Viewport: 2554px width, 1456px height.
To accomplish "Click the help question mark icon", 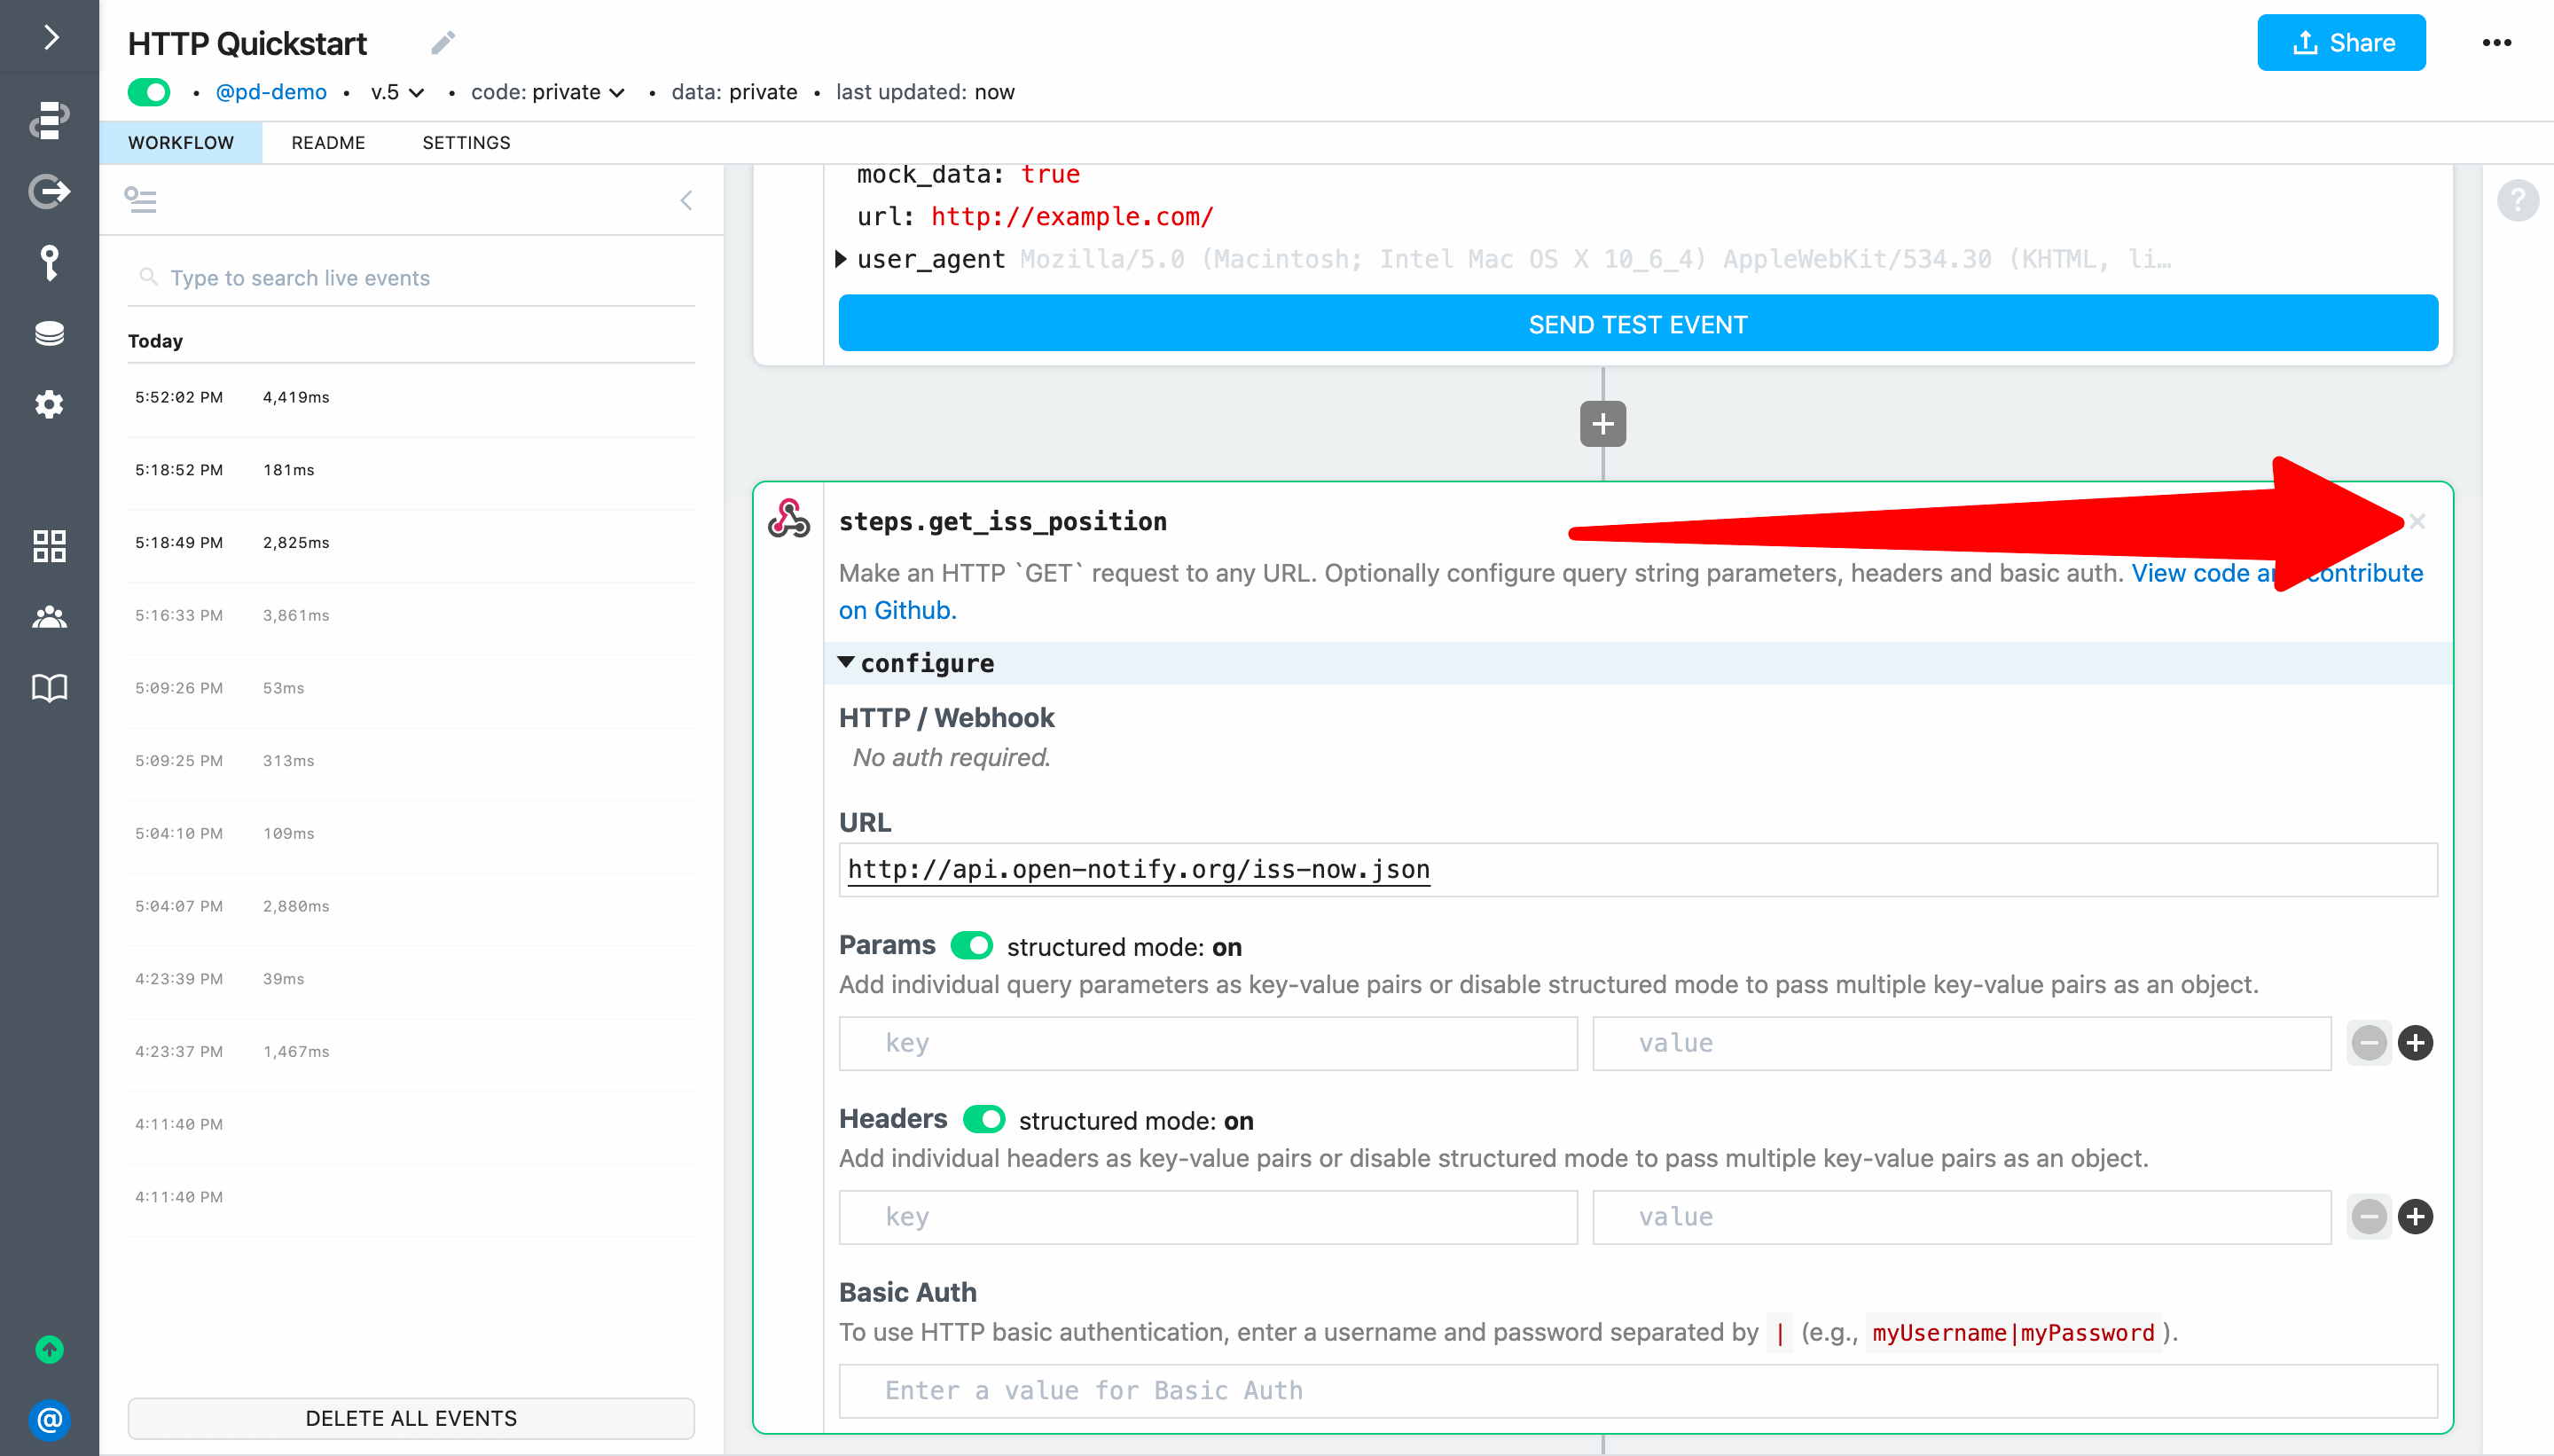I will coord(2517,200).
